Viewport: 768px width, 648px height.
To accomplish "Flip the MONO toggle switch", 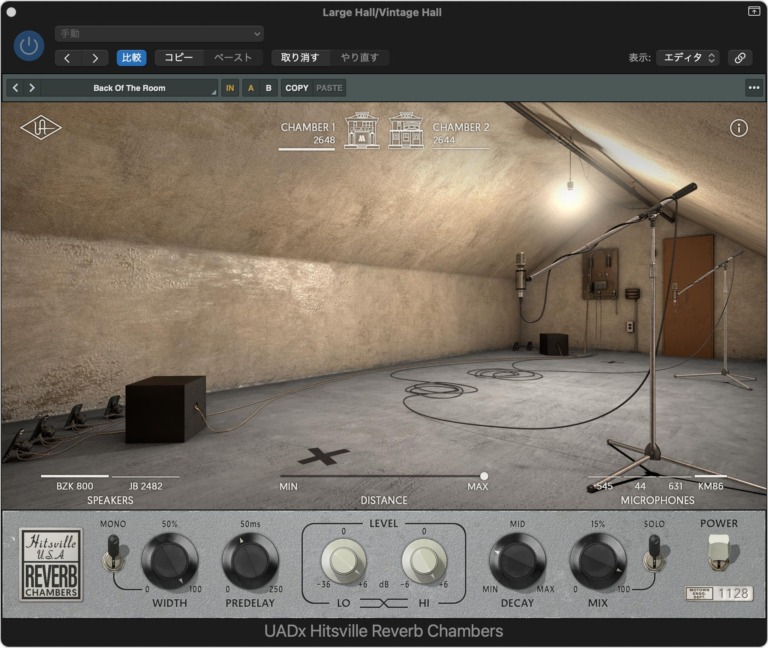I will (x=113, y=552).
